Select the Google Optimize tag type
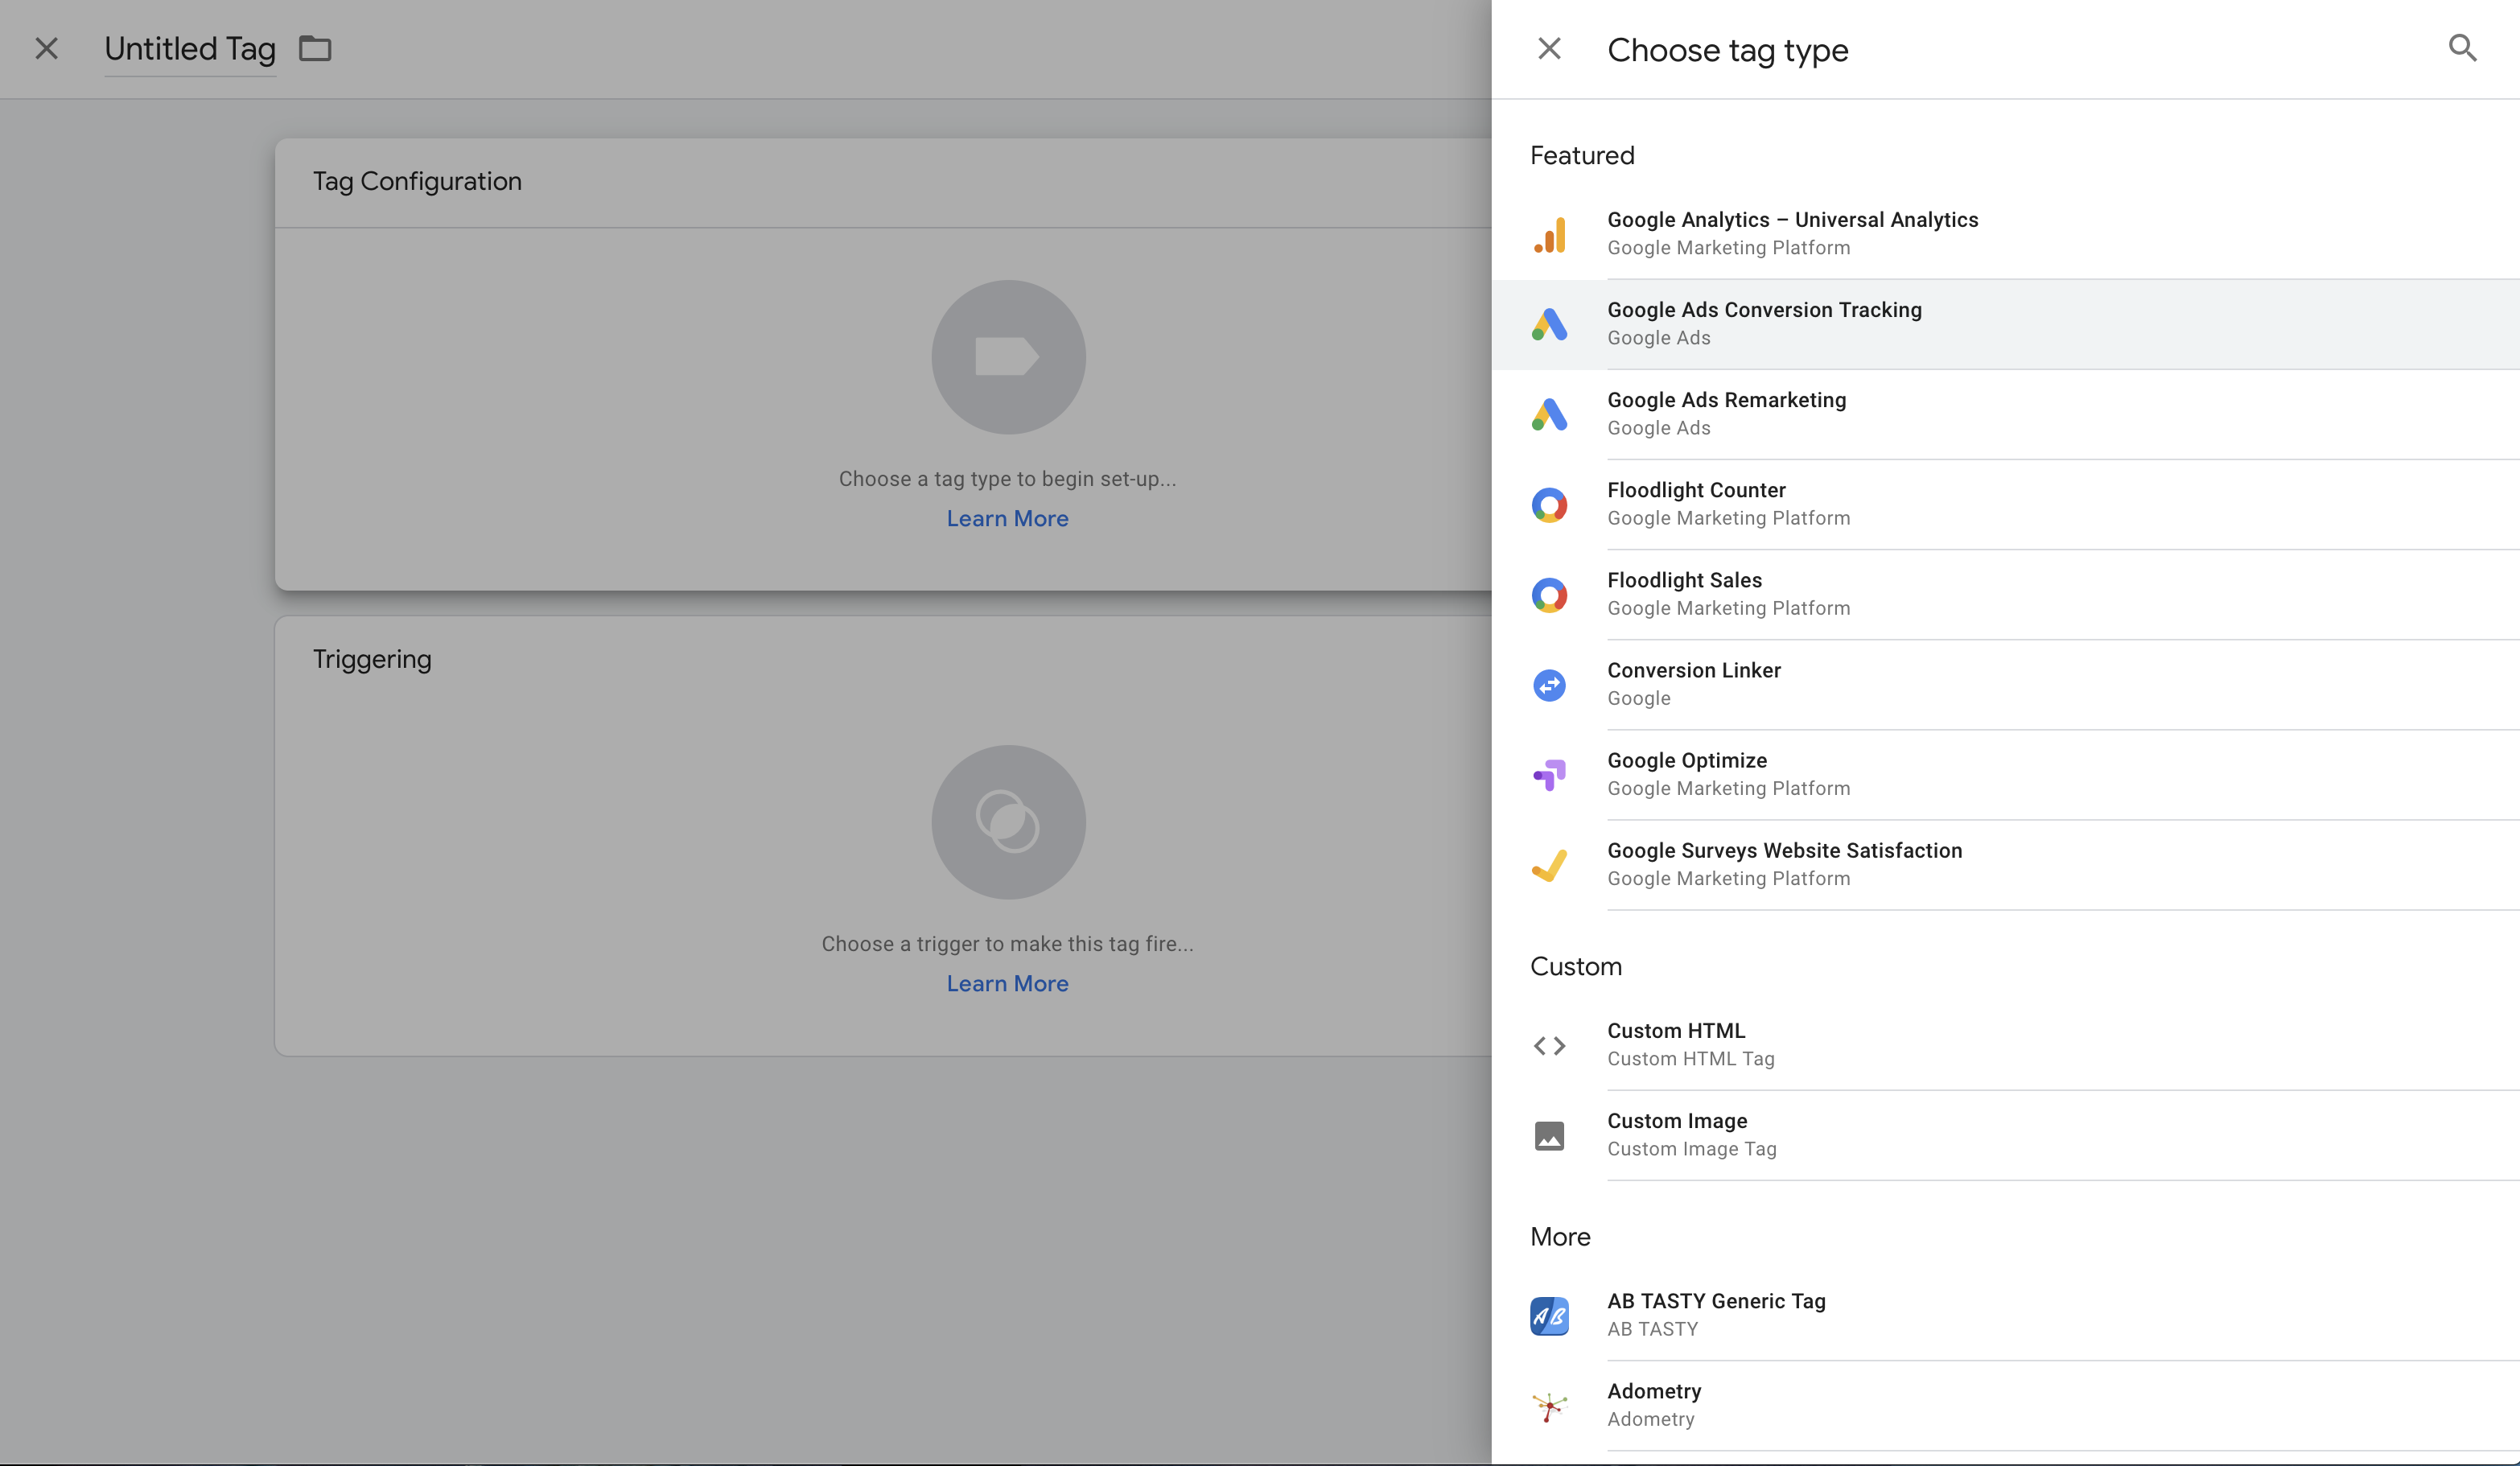 (2005, 775)
